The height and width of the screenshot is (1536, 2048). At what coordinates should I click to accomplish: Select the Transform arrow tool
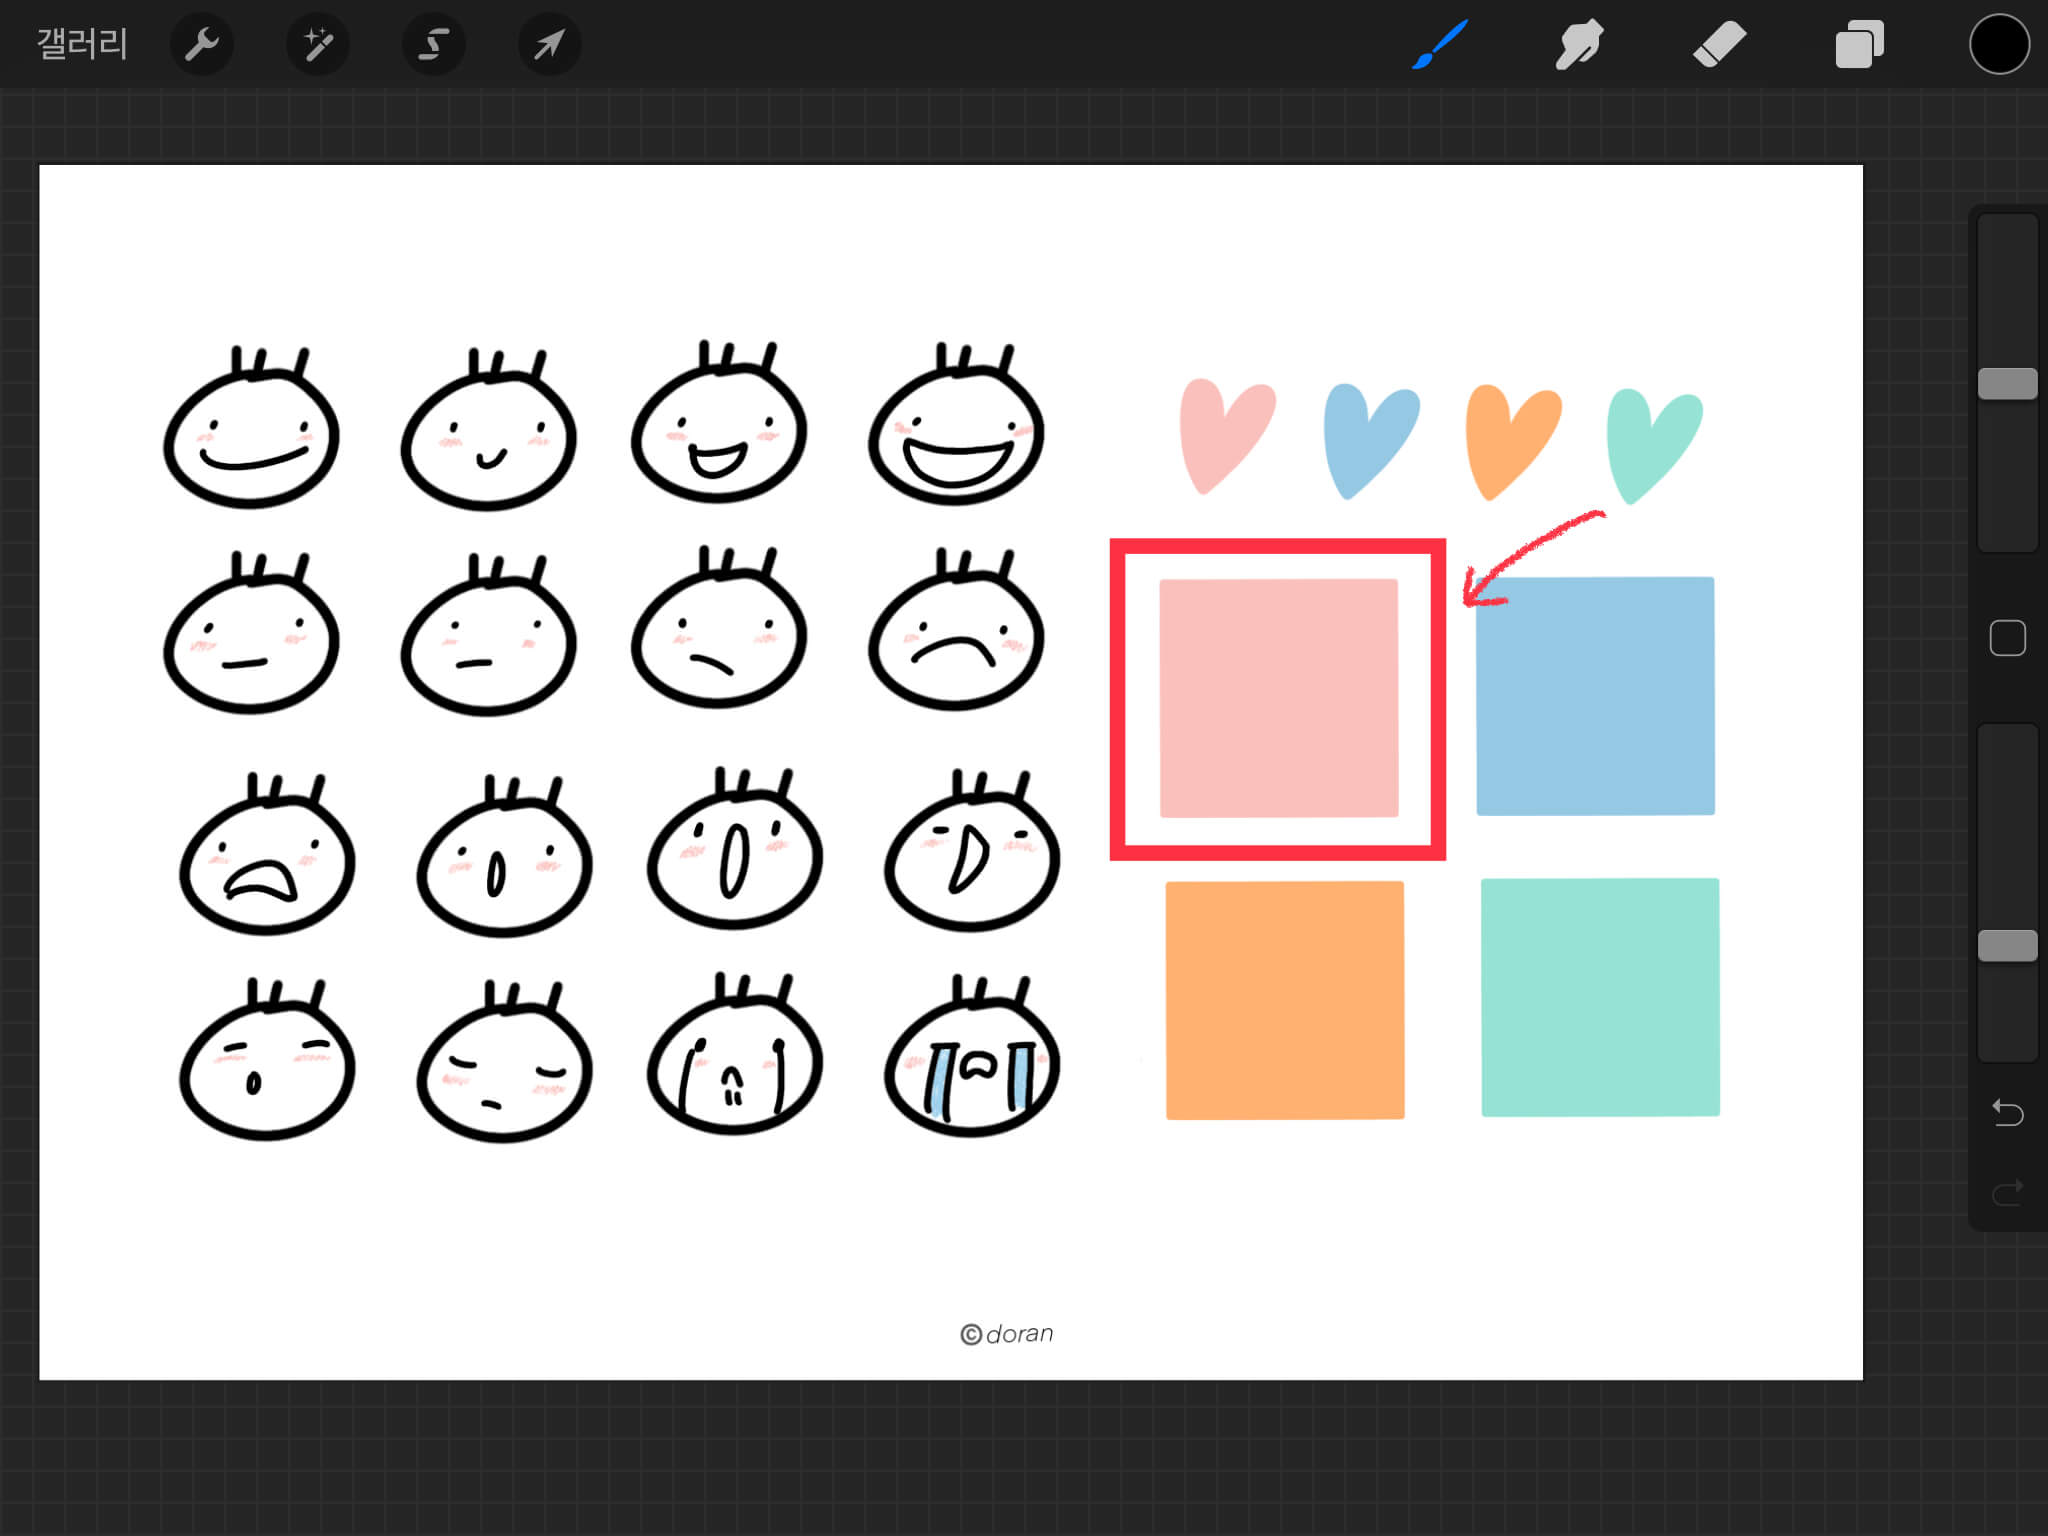549,45
